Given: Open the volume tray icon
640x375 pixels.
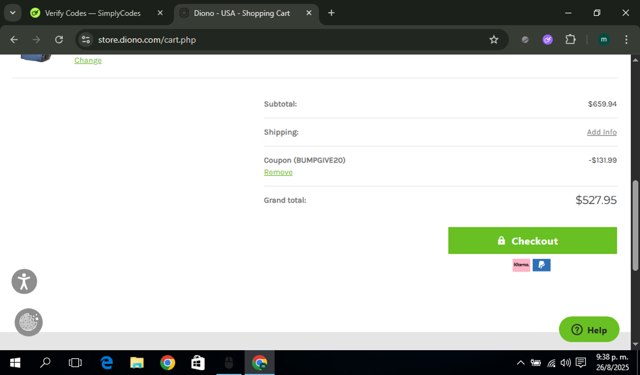Looking at the screenshot, I should [x=566, y=362].
